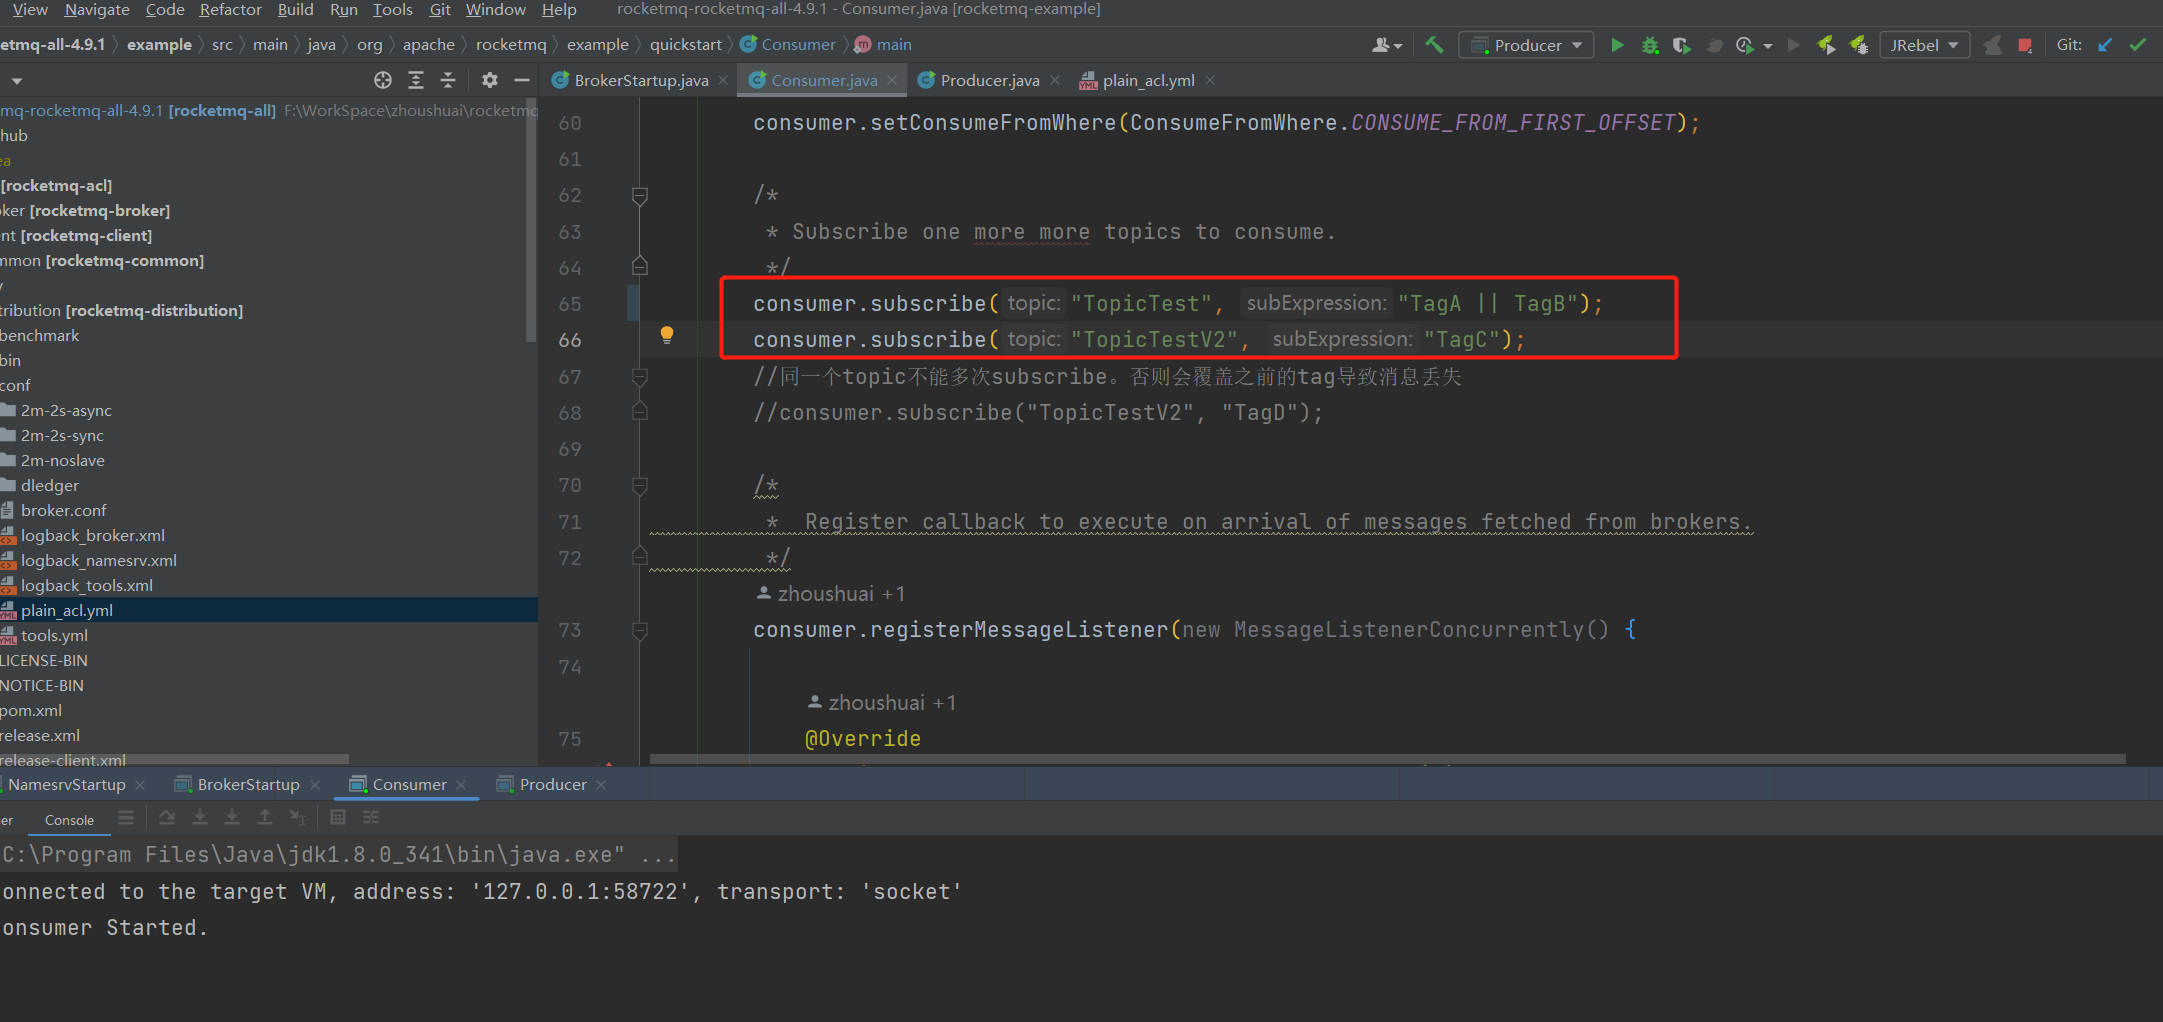
Task: Click the Build Project hammer icon
Action: coord(1434,45)
